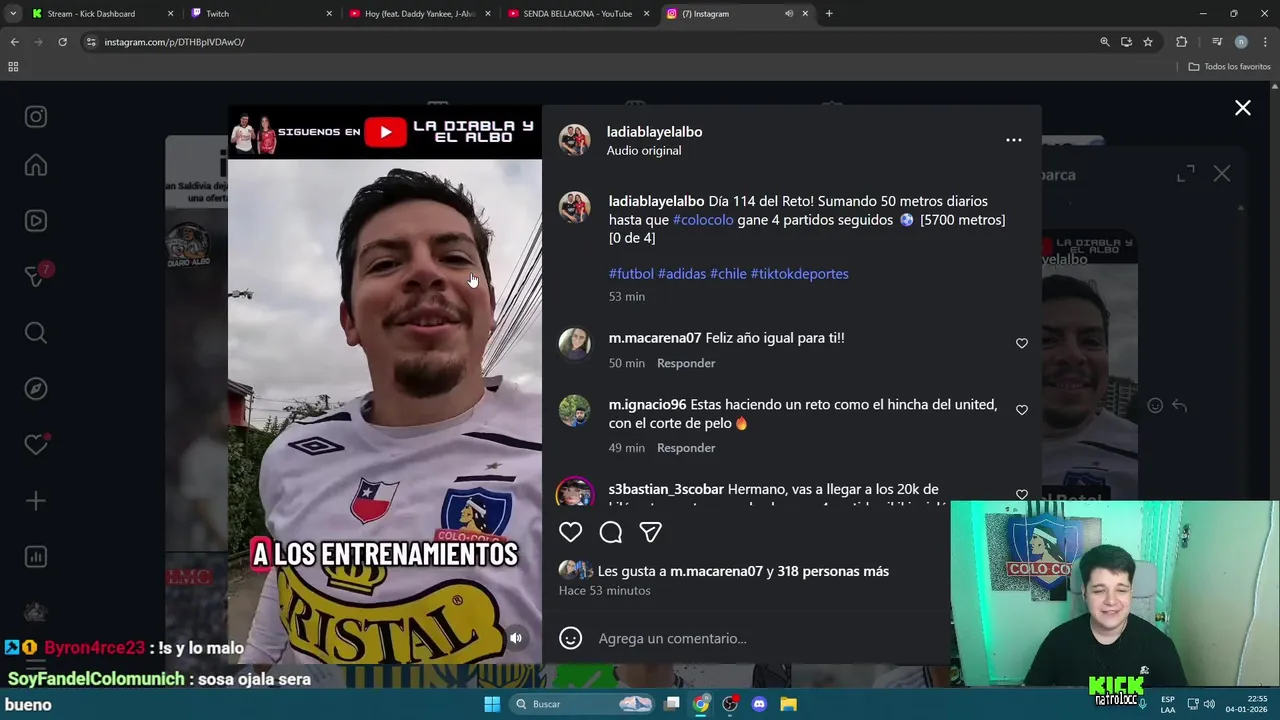Open the apps grid in the bookmarks bar
This screenshot has width=1280, height=720.
coord(13,67)
